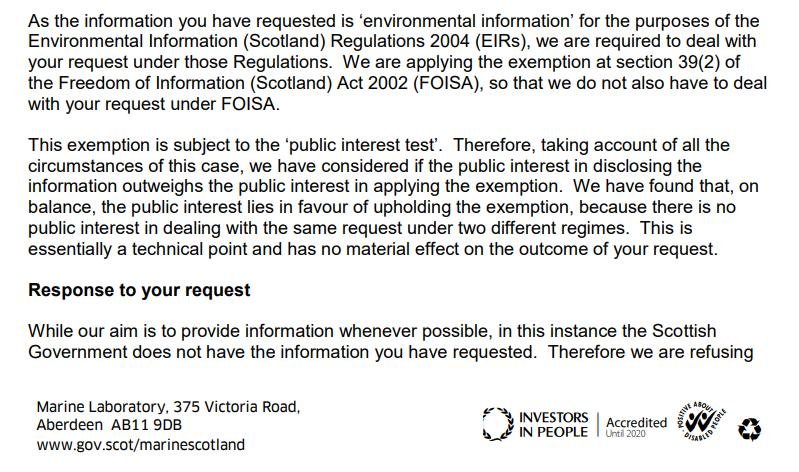Click the recycling symbol icon

(749, 430)
